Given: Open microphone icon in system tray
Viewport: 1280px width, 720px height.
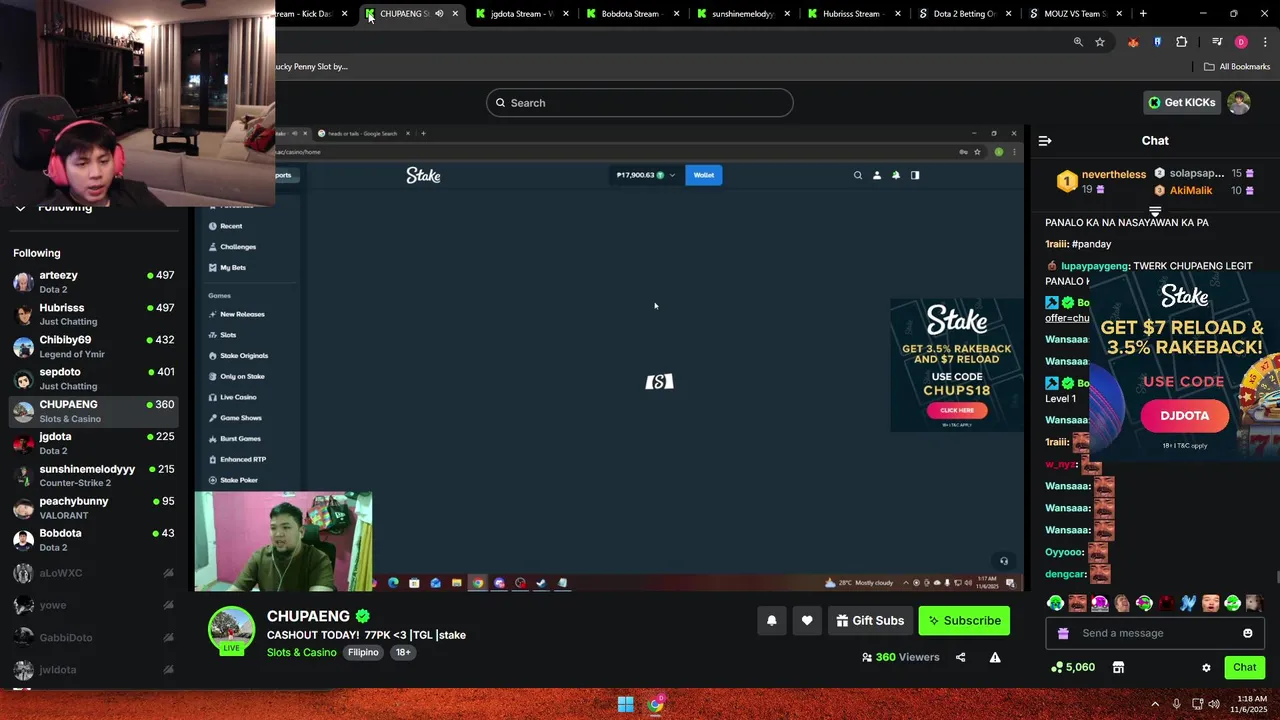Looking at the screenshot, I should [x=1177, y=705].
